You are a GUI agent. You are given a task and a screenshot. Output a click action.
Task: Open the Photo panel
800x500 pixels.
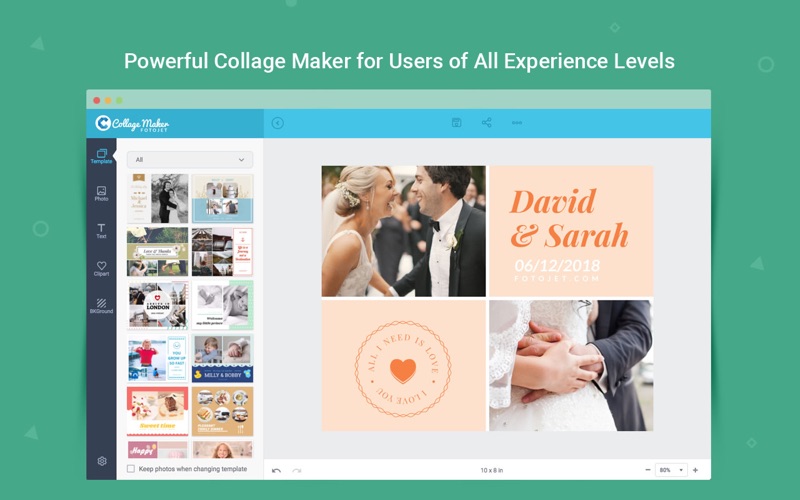(101, 194)
